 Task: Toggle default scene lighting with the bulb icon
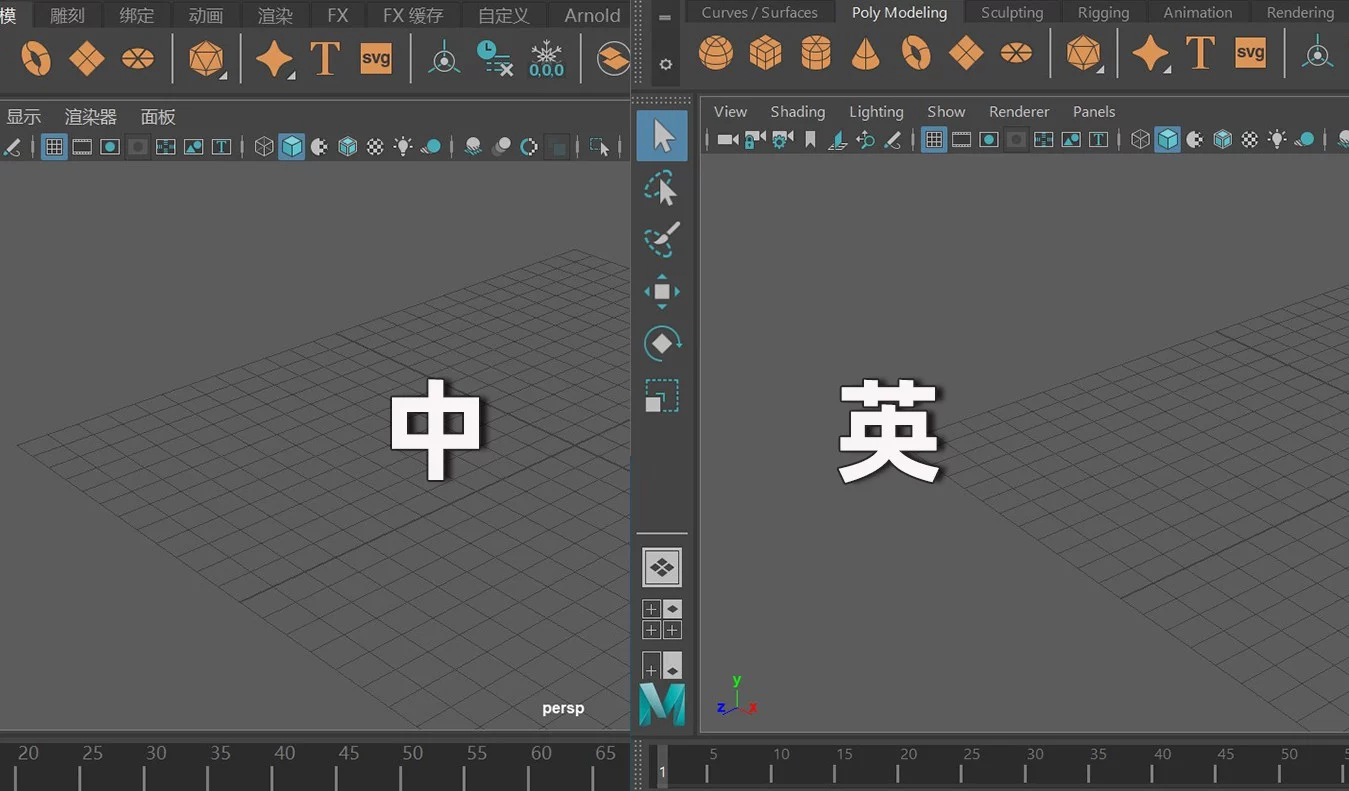(1276, 139)
